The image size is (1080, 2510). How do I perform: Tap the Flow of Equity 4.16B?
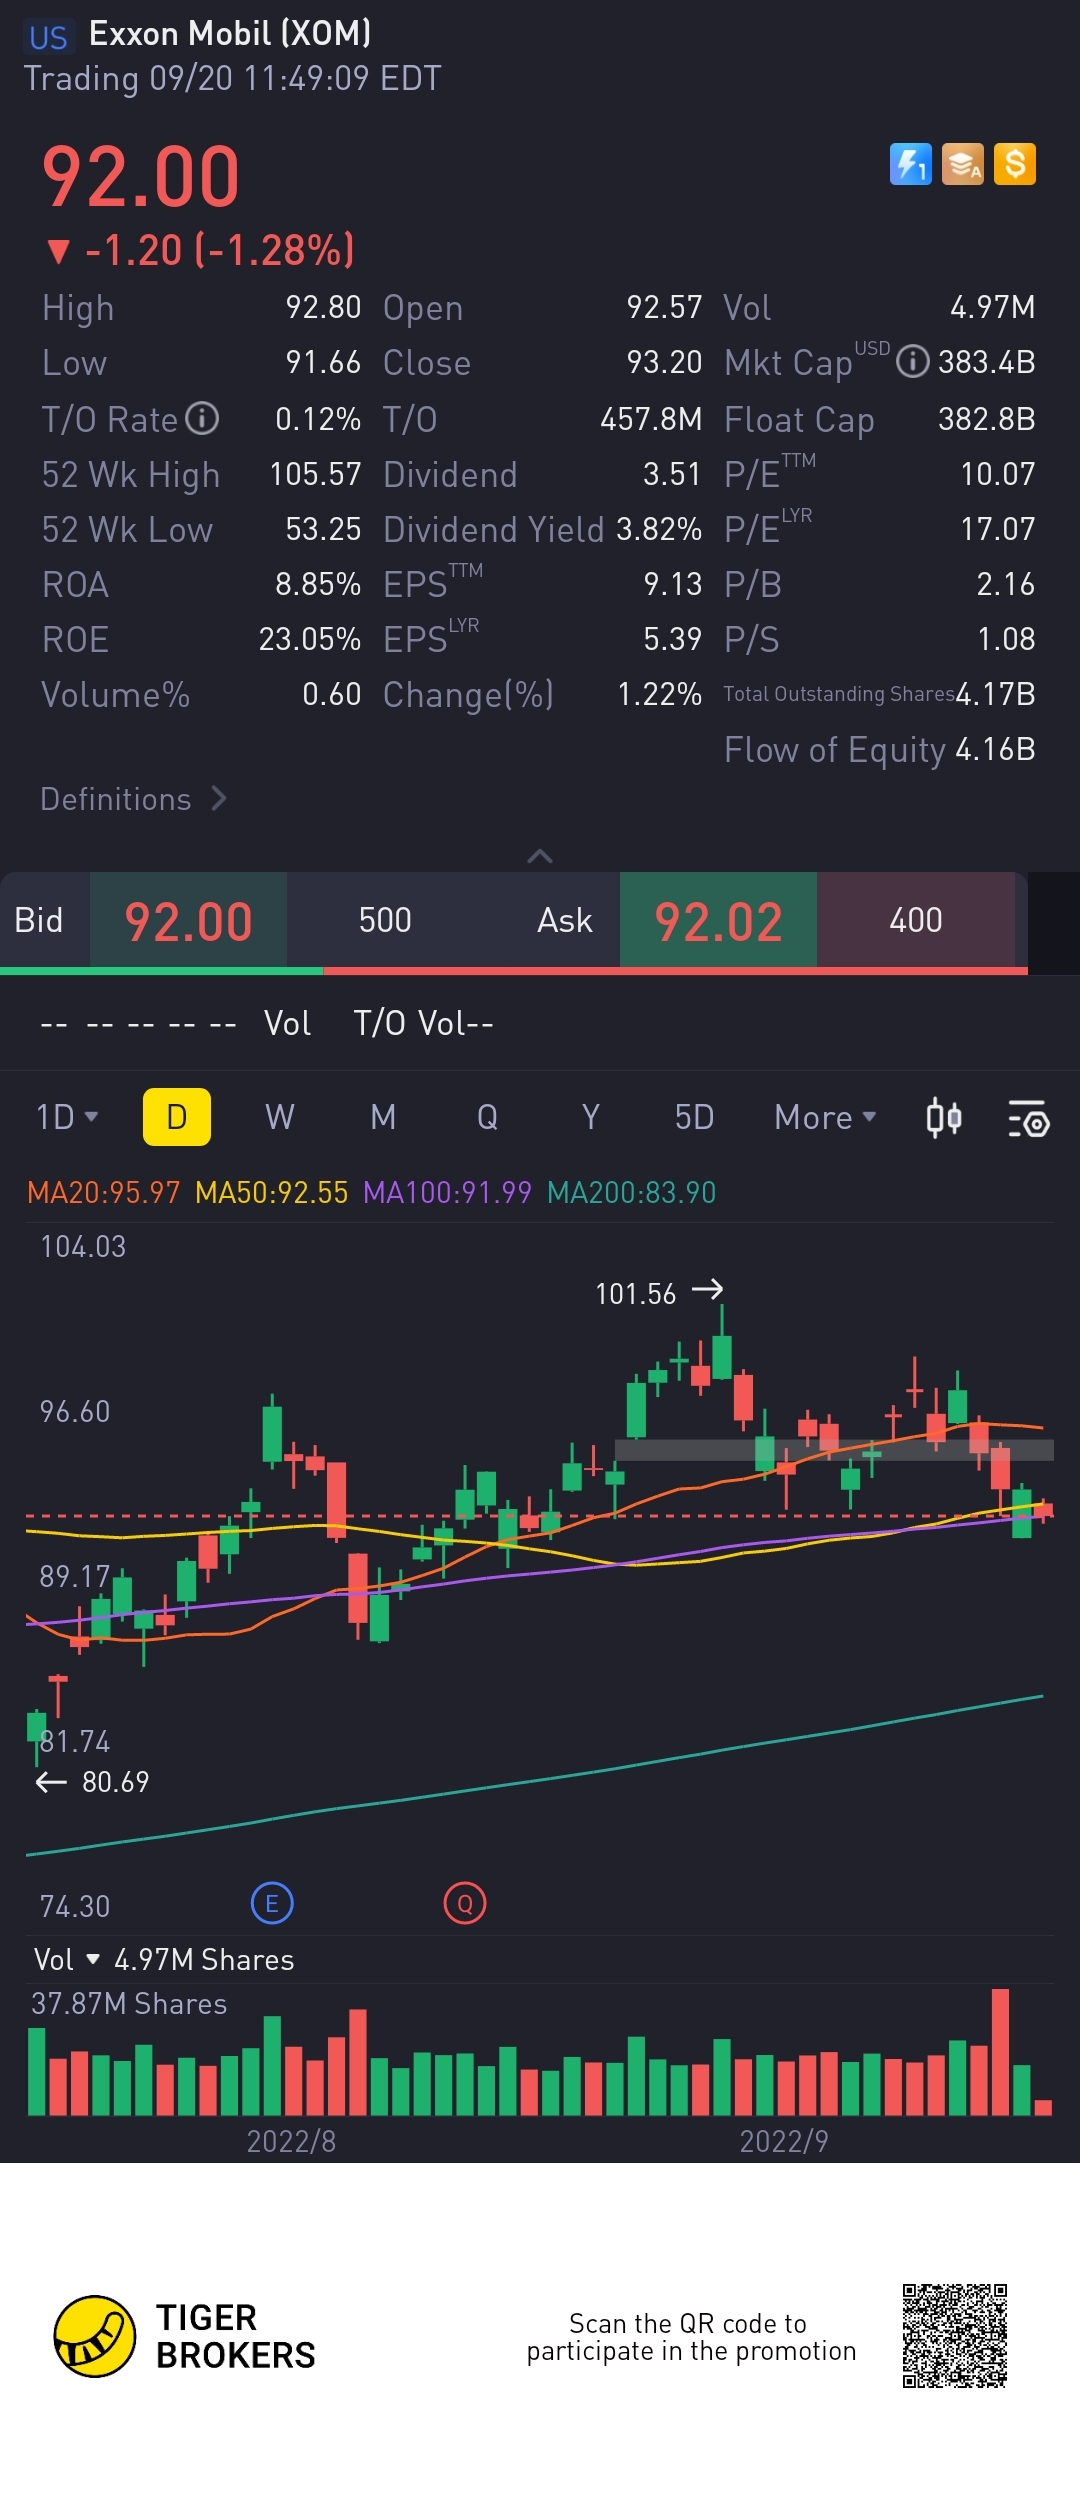[996, 749]
